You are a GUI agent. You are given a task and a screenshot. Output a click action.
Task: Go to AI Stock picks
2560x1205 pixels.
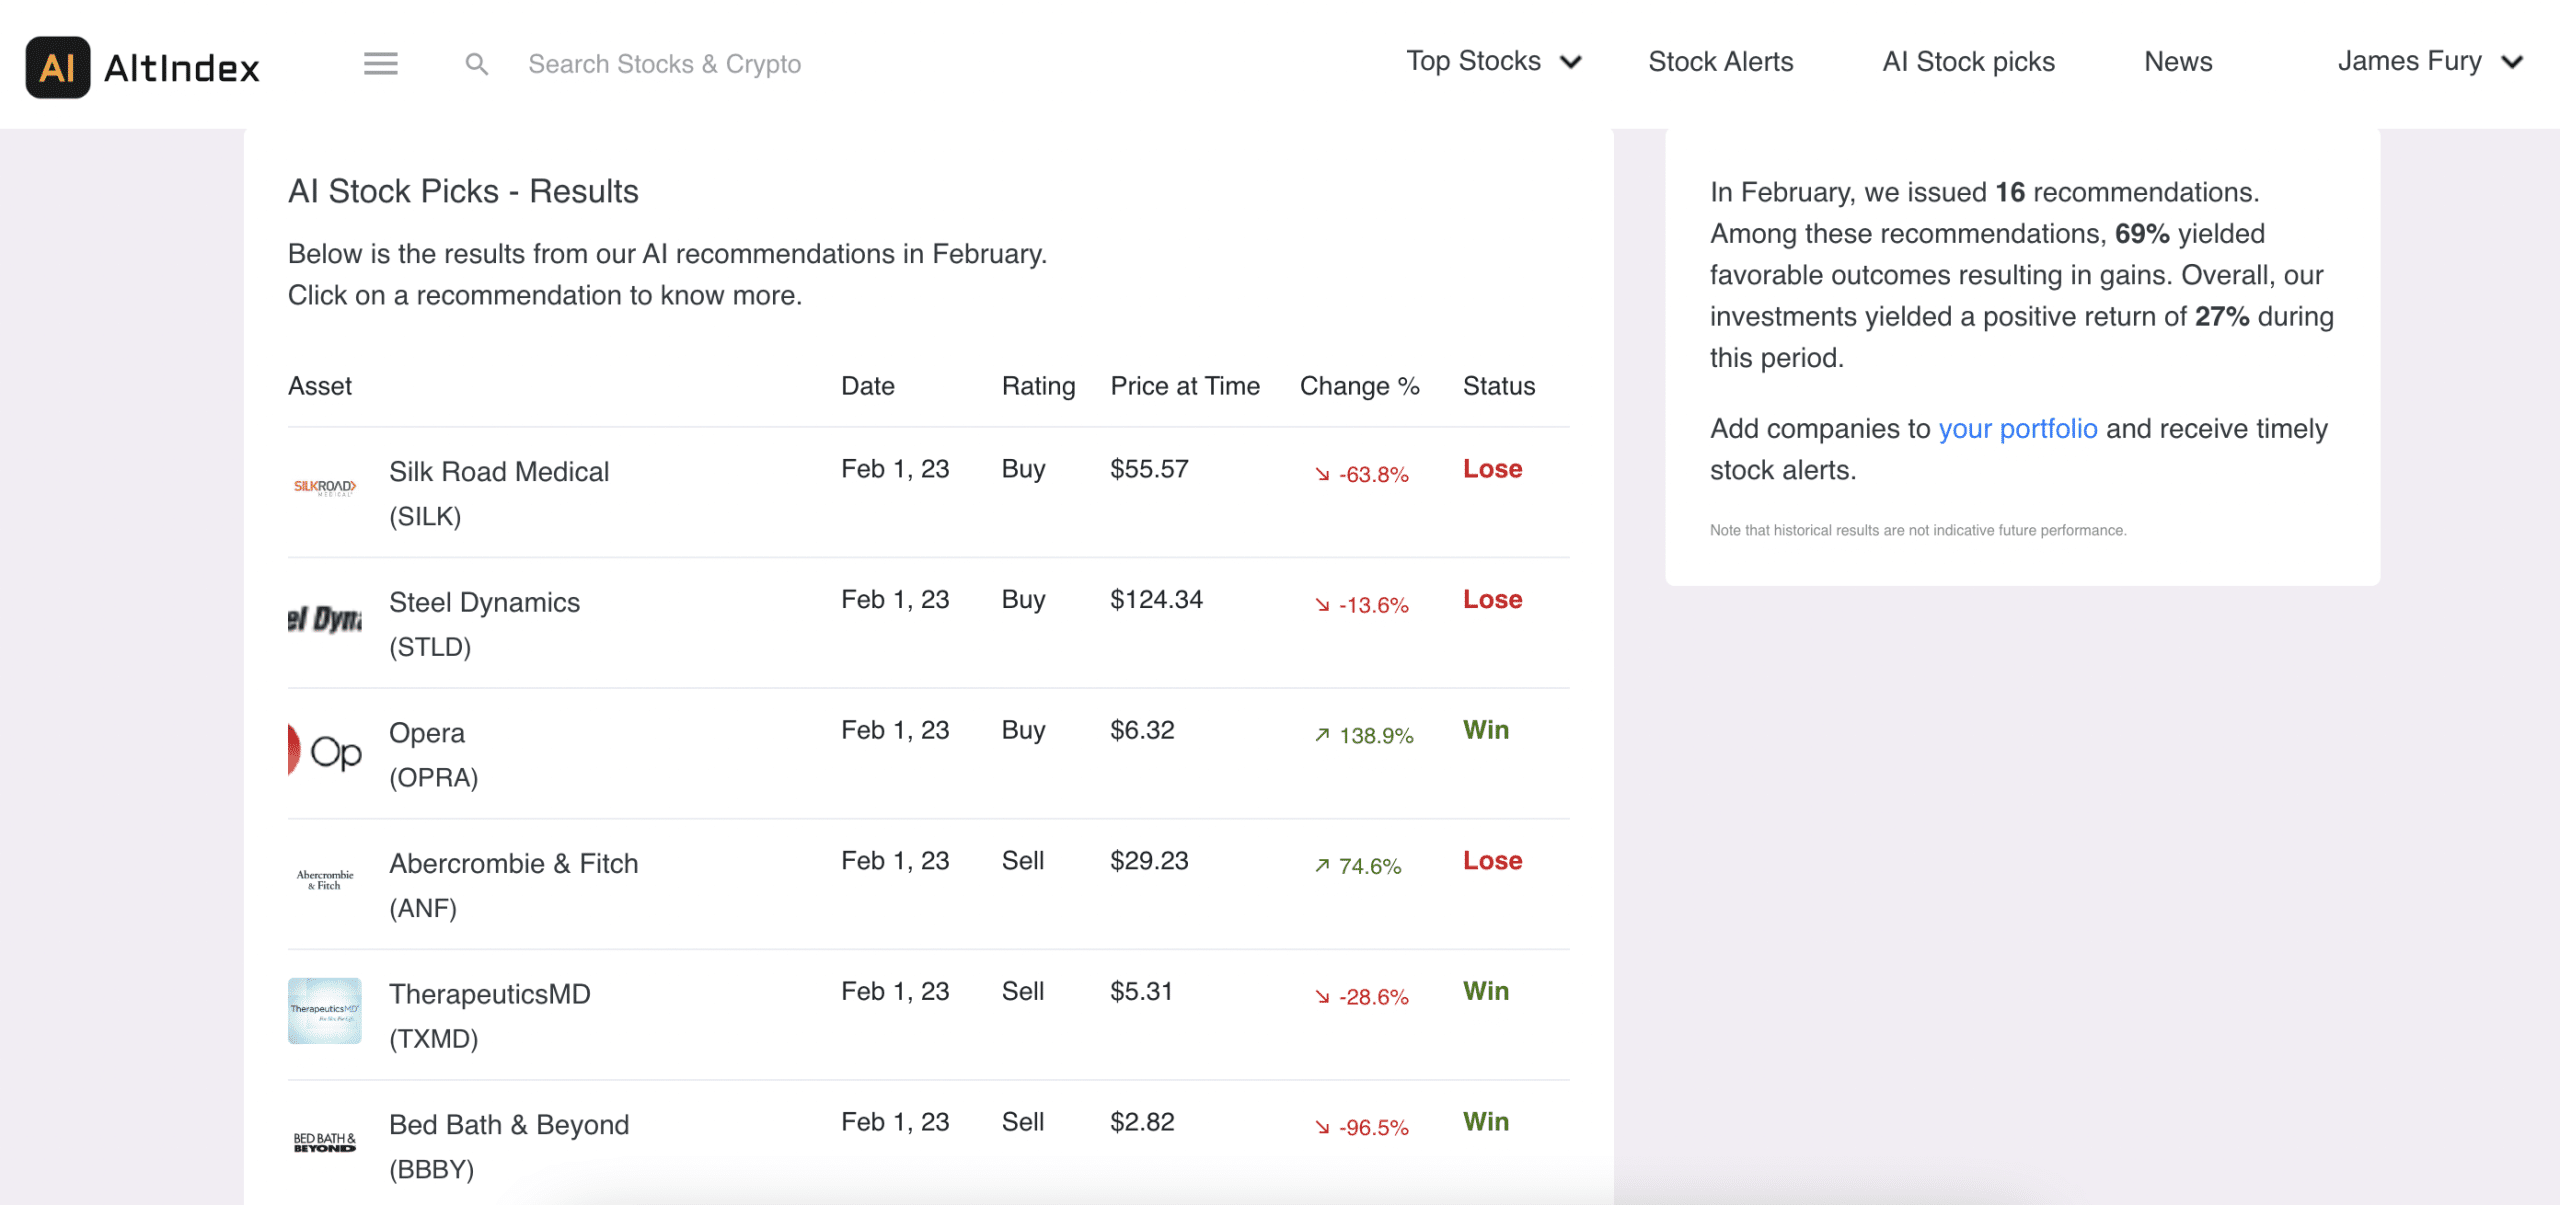1968,62
